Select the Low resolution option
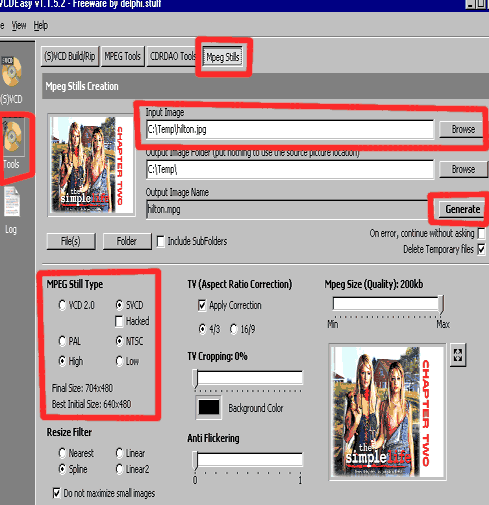Image resolution: width=489 pixels, height=505 pixels. [x=119, y=361]
